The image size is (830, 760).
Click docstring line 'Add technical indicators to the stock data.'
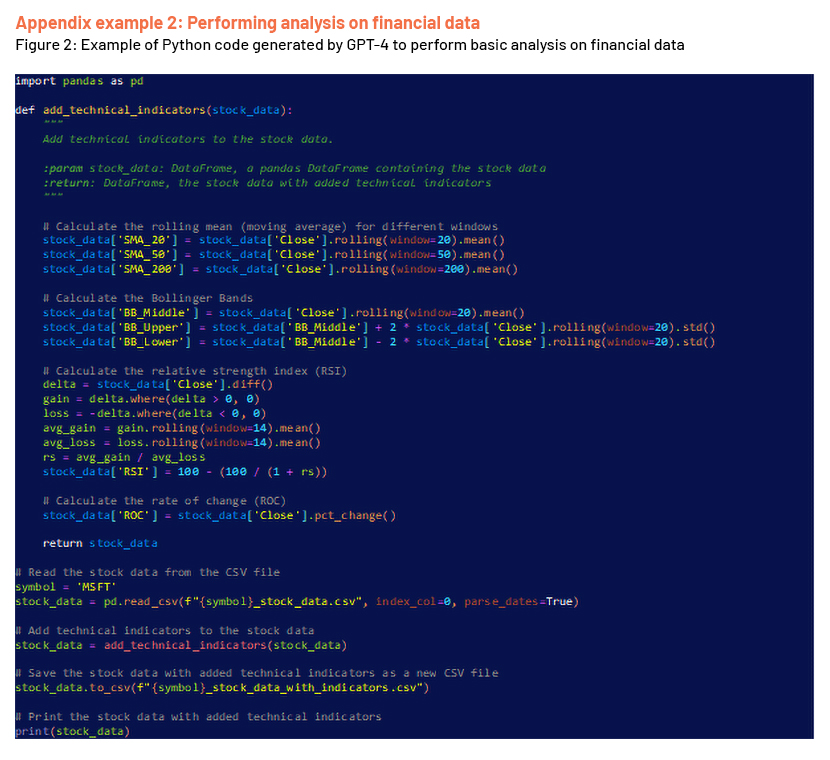click(x=188, y=139)
